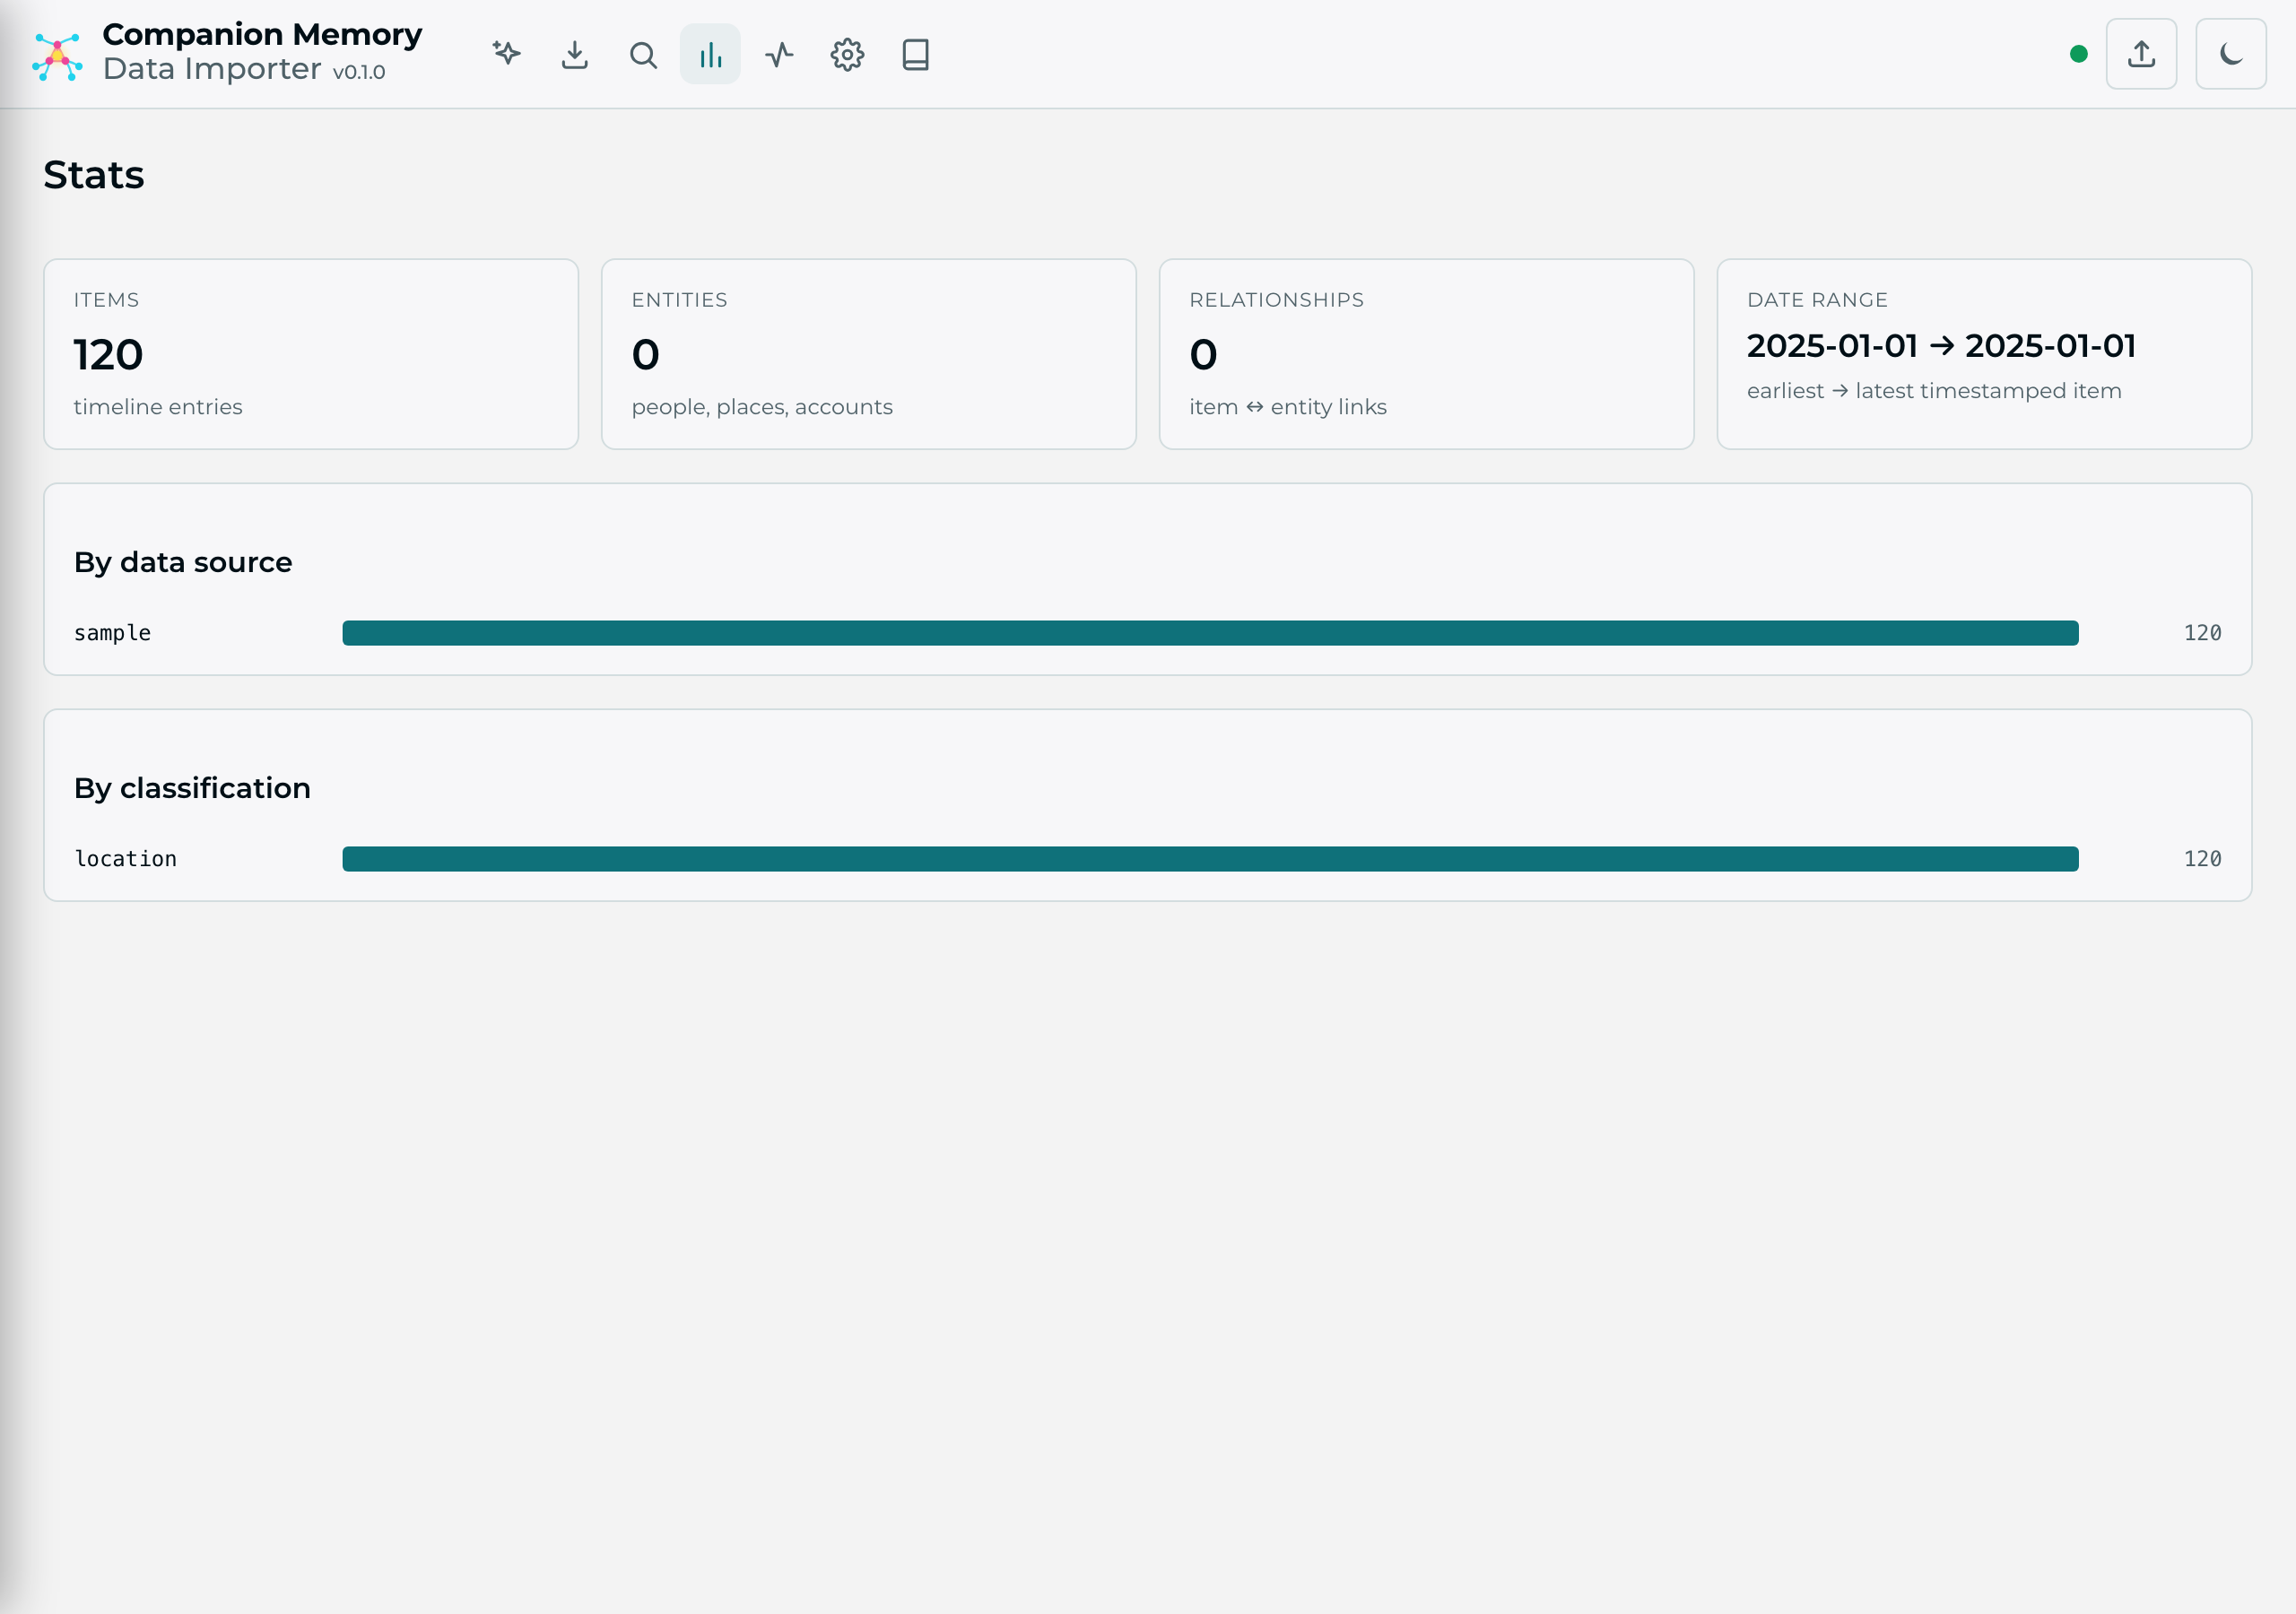
Task: Click the Stats page heading
Action: (x=94, y=175)
